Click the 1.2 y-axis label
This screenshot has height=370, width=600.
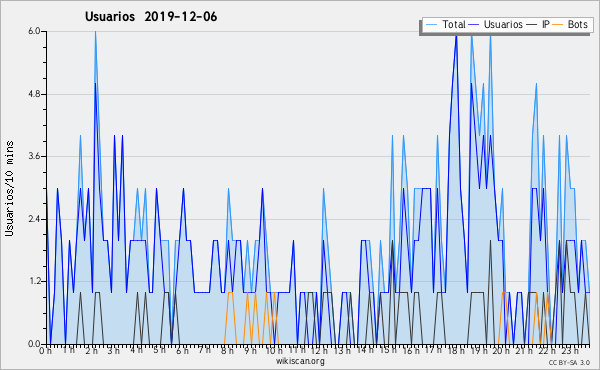pyautogui.click(x=34, y=281)
